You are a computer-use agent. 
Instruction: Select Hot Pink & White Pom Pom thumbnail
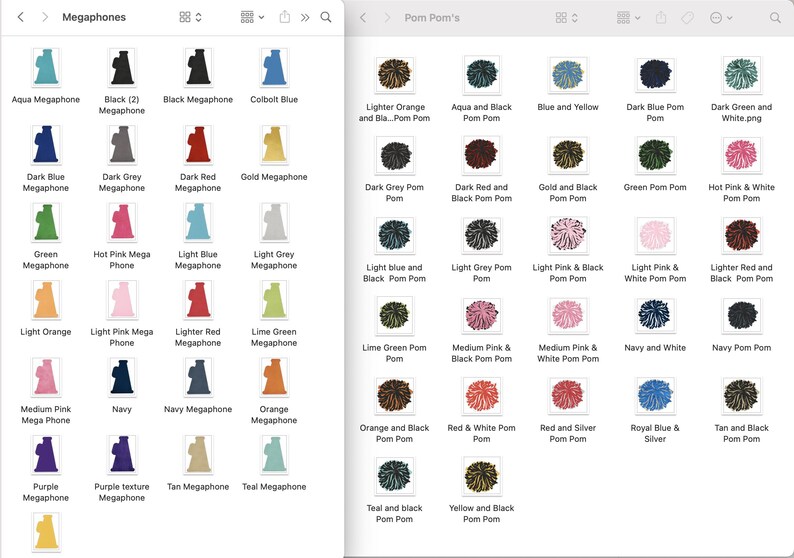[742, 155]
